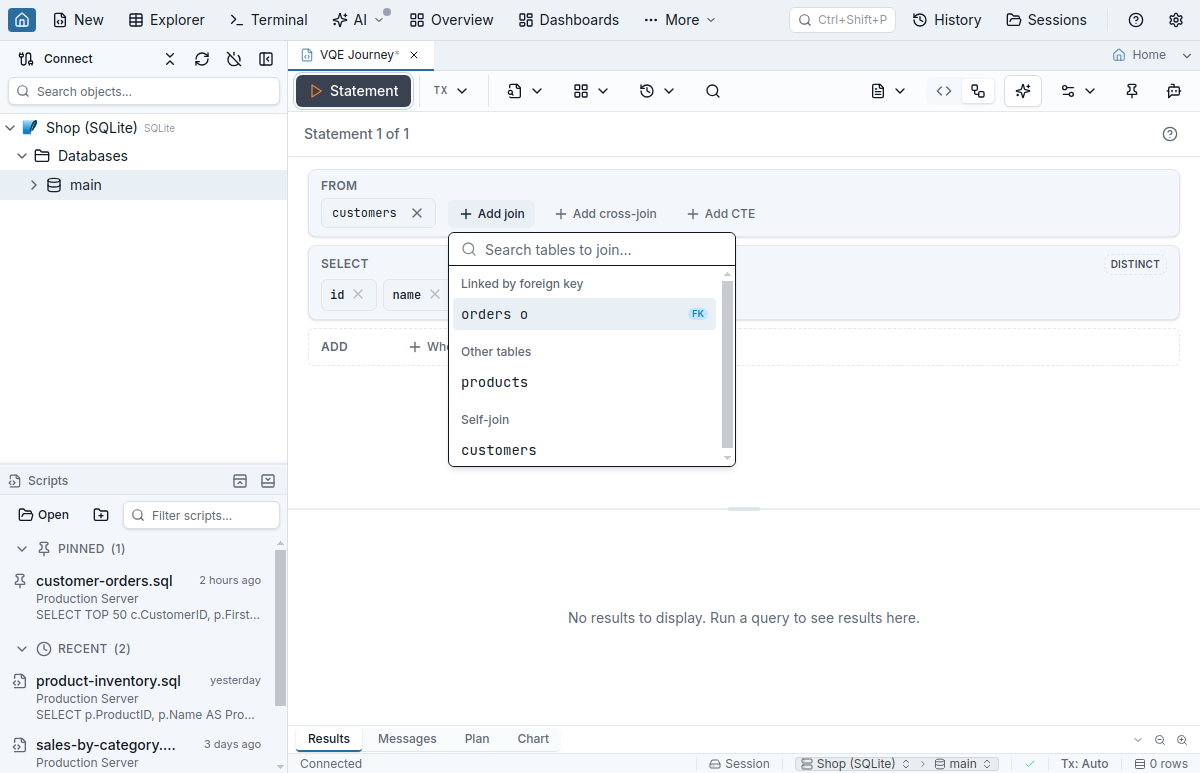
Task: Collapse the Databases folder
Action: [22, 156]
